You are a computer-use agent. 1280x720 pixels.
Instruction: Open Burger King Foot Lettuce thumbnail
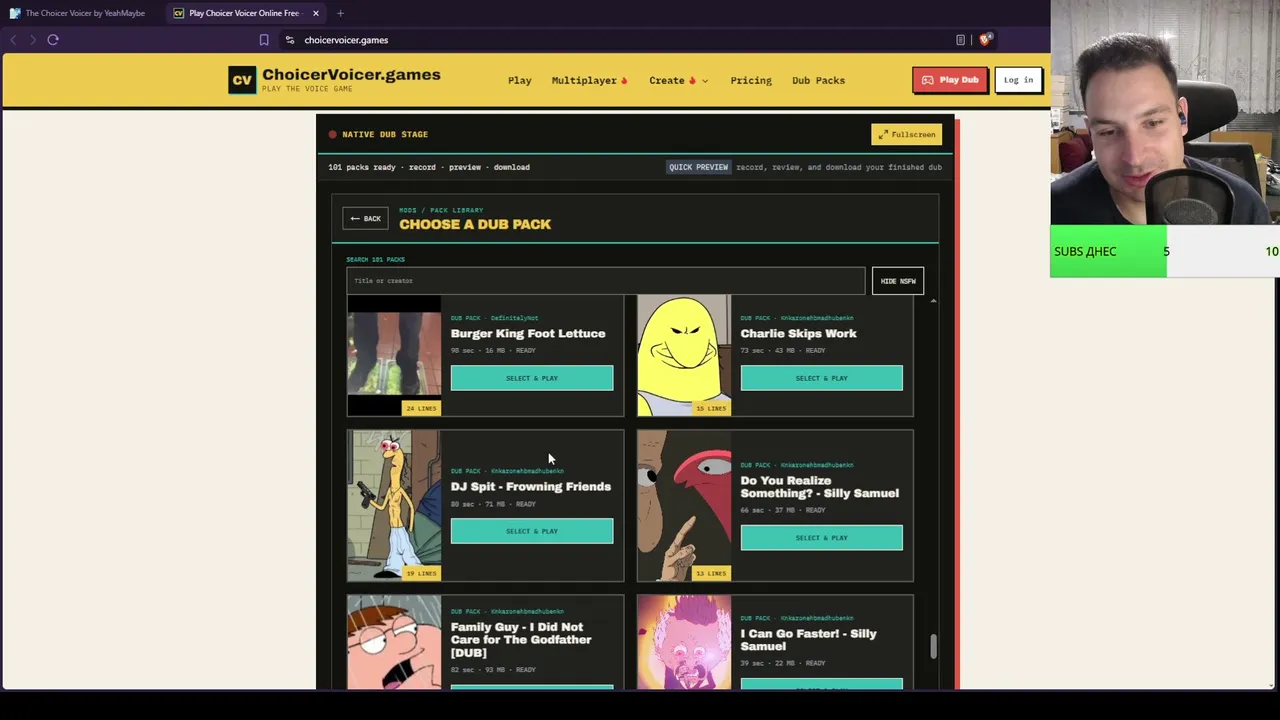pyautogui.click(x=394, y=355)
